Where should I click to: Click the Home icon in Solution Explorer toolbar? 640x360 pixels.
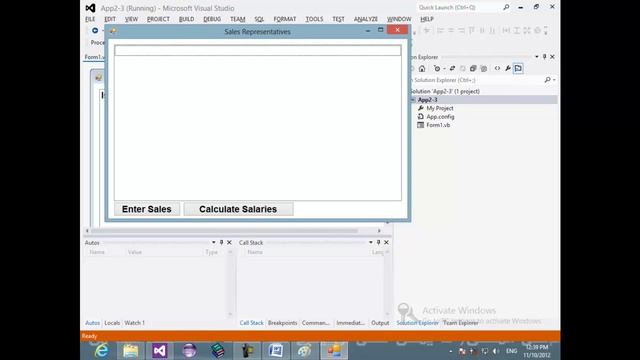pyautogui.click(x=422, y=69)
